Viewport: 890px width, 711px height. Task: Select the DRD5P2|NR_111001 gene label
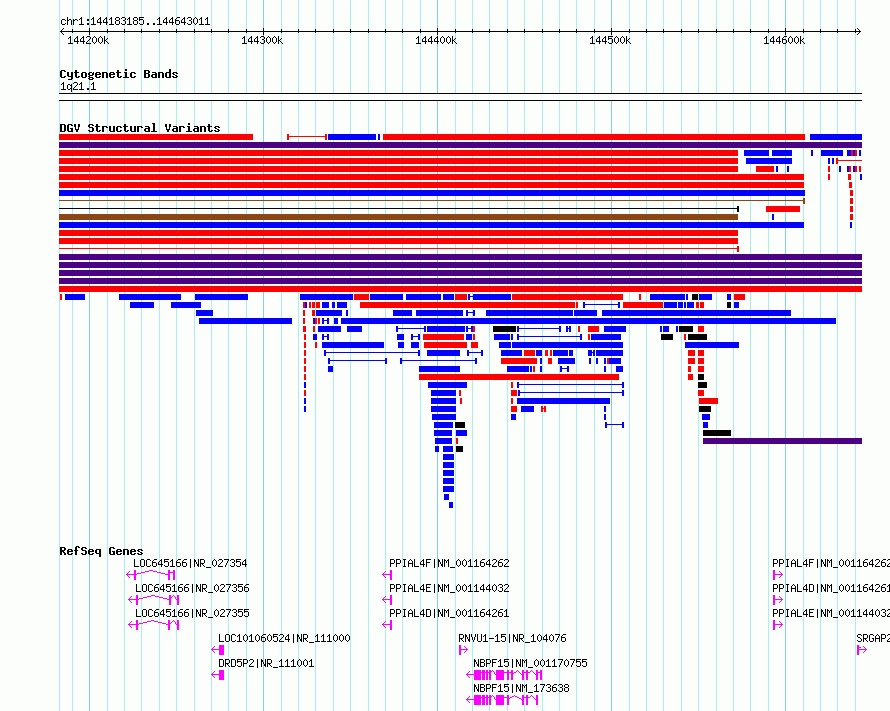coord(266,663)
